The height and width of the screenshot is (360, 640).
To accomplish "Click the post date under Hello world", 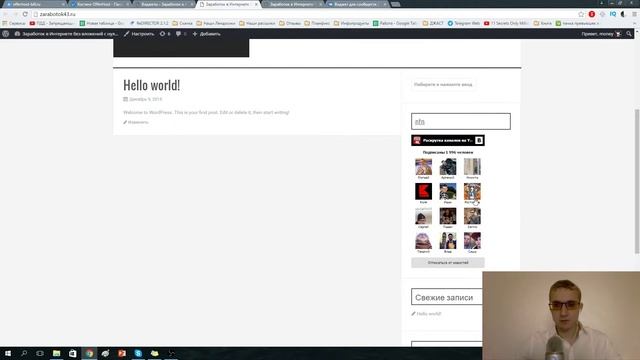I will click(146, 99).
